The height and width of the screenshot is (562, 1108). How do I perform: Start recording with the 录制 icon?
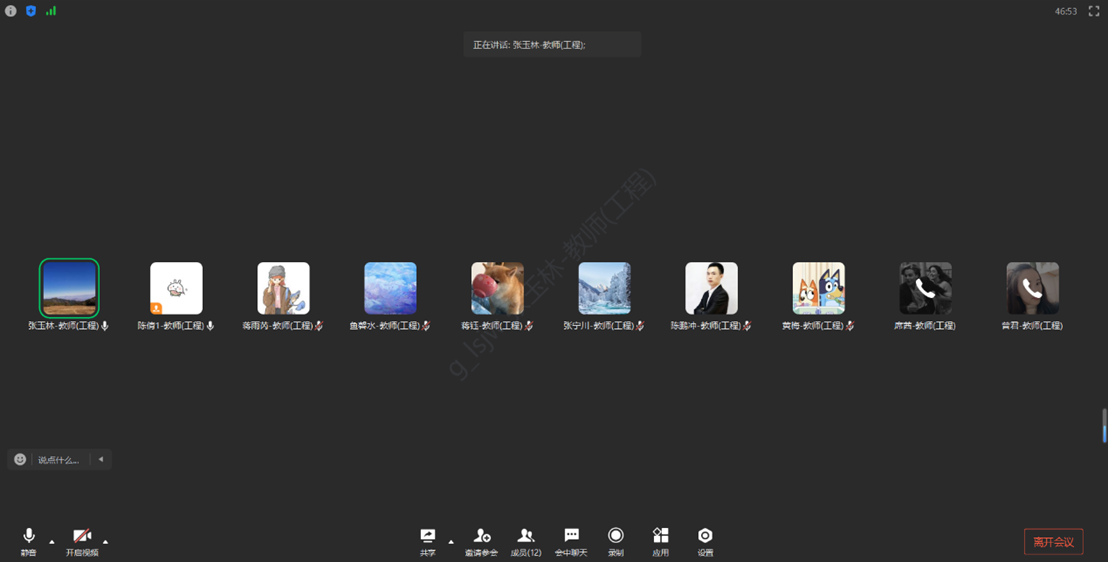(x=616, y=537)
